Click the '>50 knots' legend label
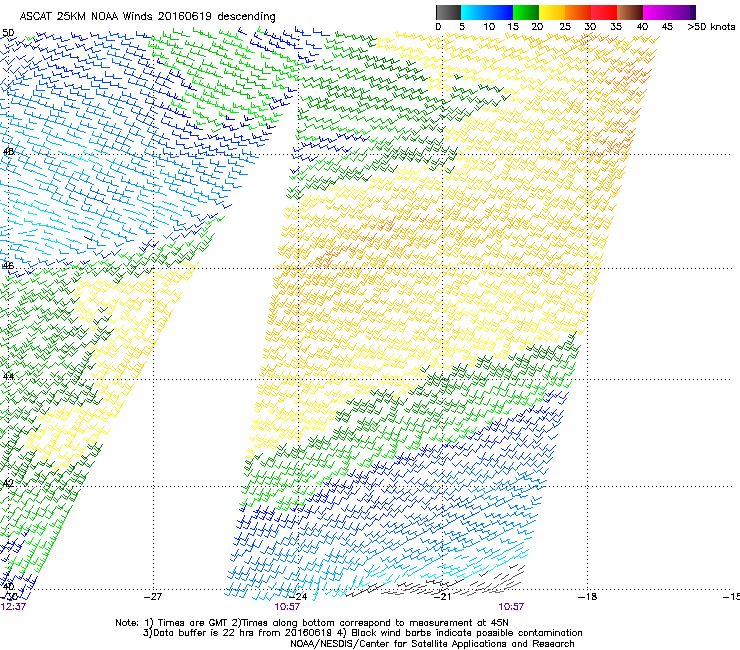This screenshot has width=740, height=650. click(x=711, y=27)
